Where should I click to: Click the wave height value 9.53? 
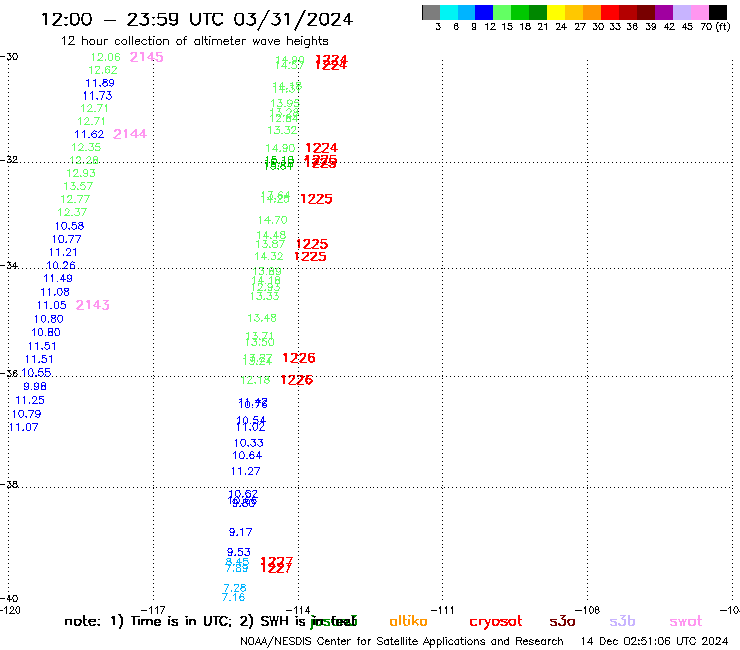point(239,552)
